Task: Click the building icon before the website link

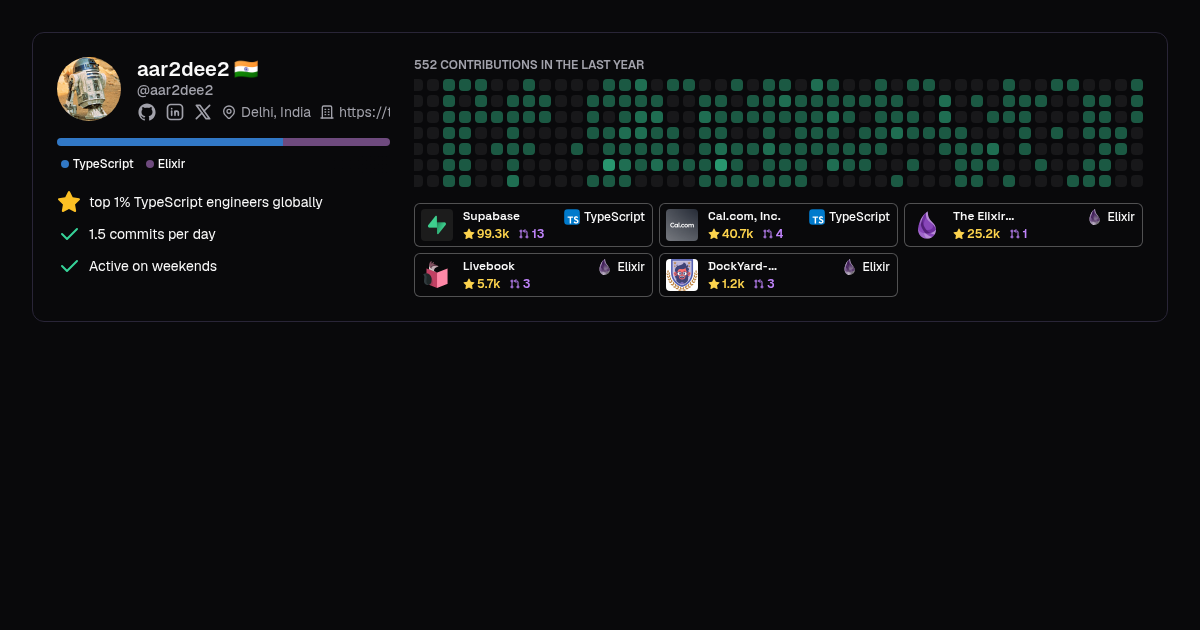Action: 327,112
